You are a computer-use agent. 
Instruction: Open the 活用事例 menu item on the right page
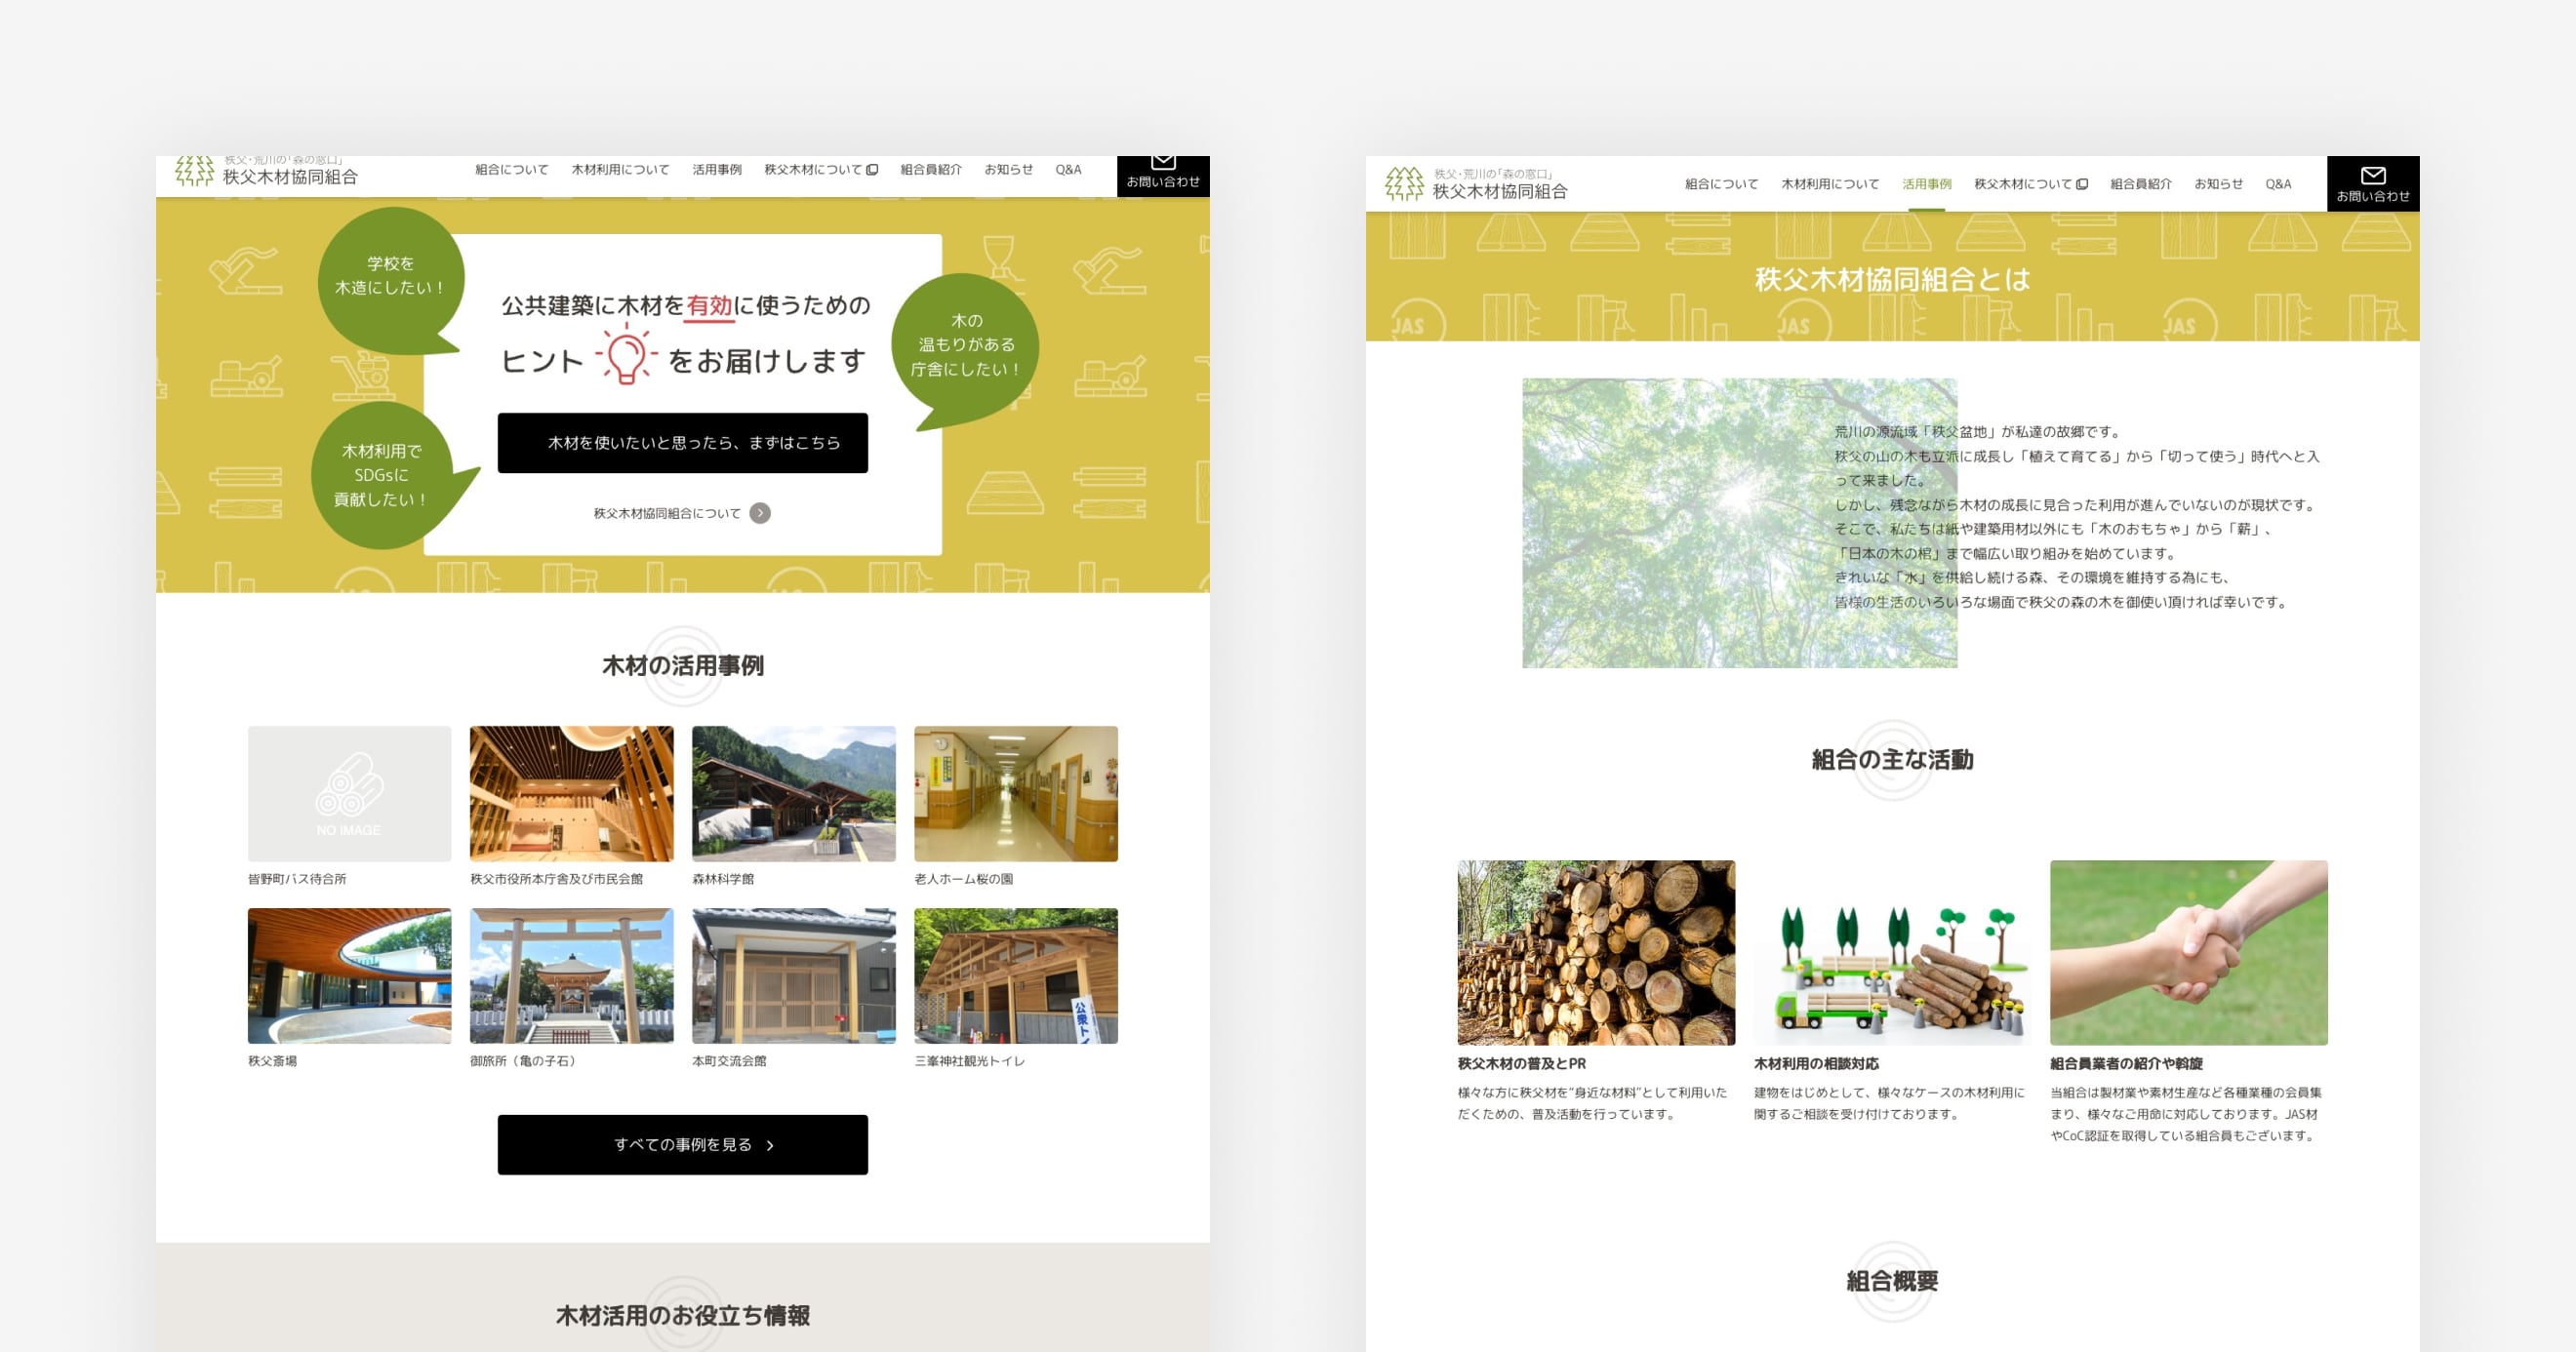click(x=1926, y=184)
